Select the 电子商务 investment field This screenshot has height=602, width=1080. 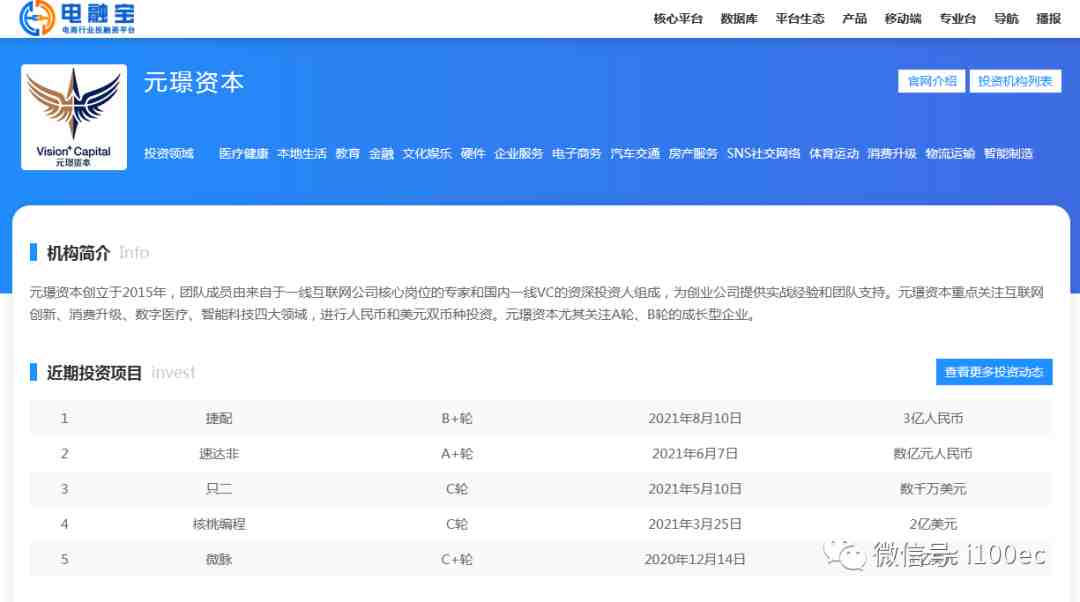click(x=577, y=154)
